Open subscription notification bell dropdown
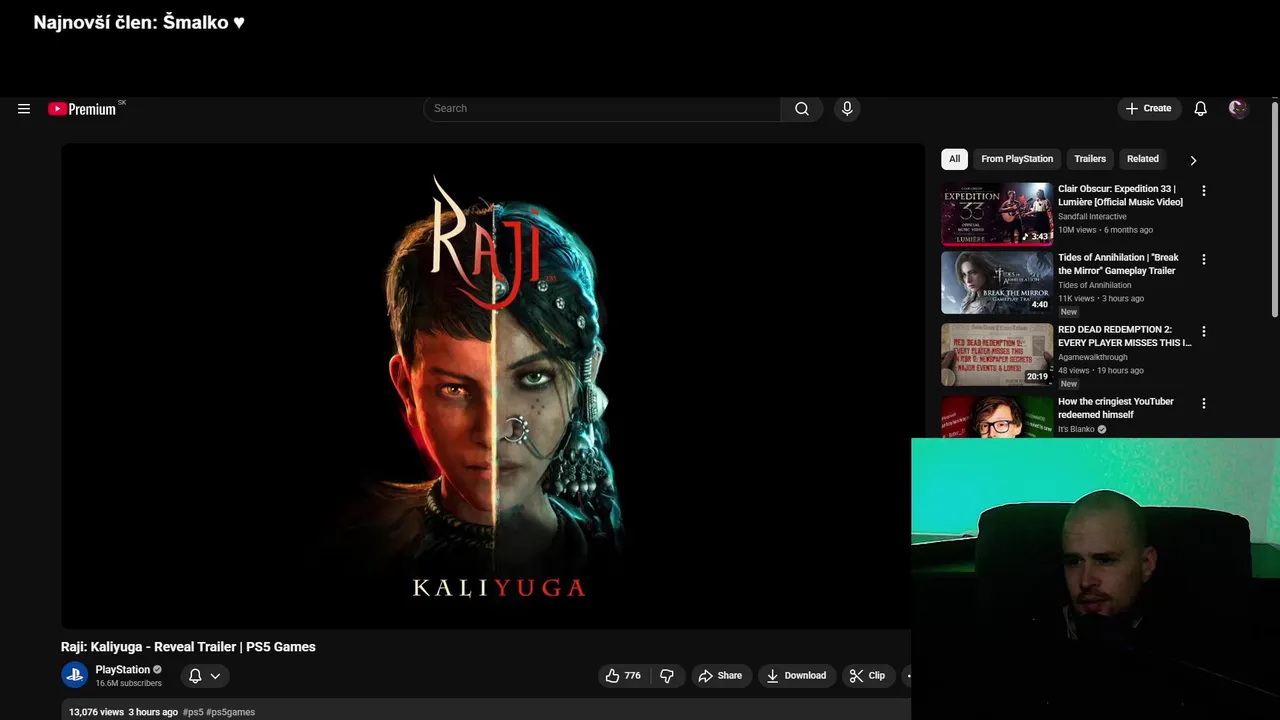 204,676
